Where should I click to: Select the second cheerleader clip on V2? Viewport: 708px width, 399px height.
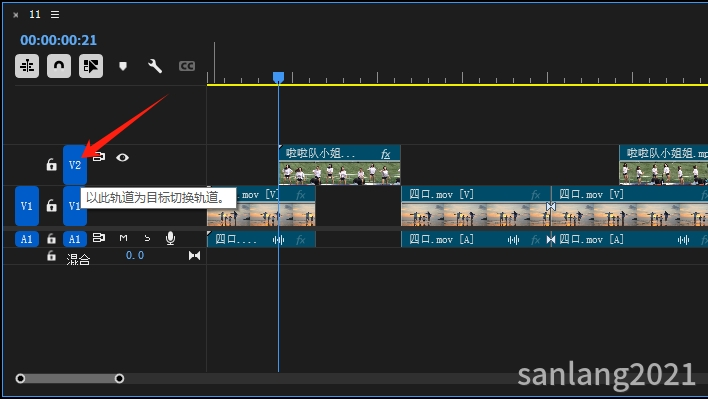tap(663, 165)
